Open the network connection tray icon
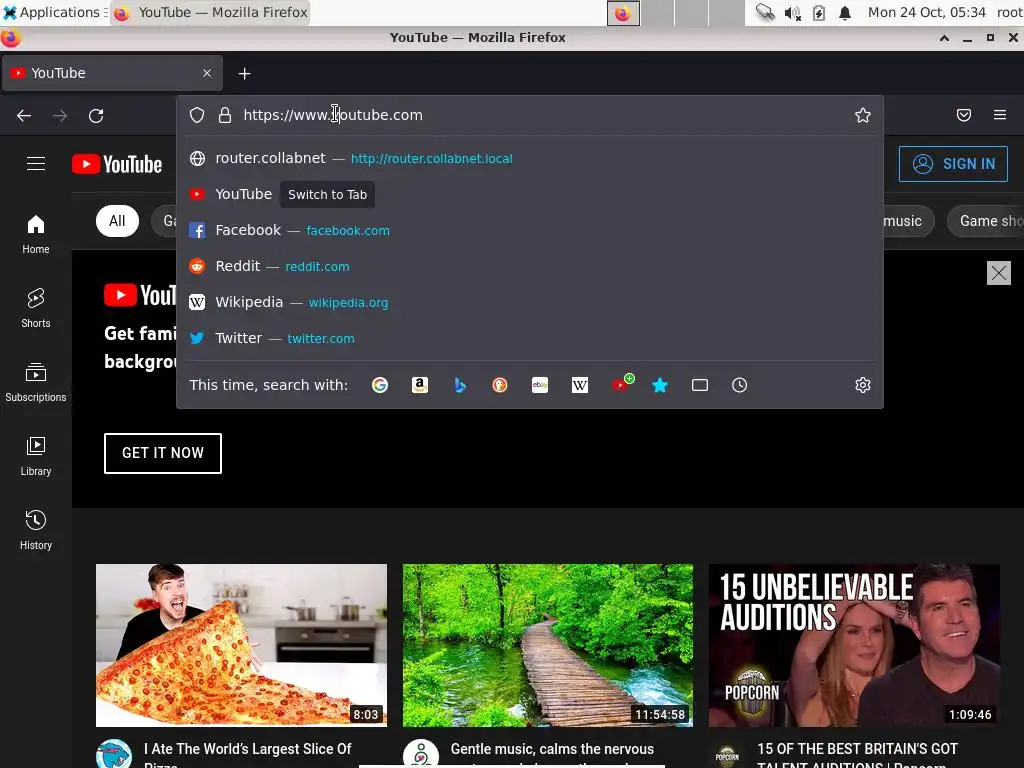This screenshot has width=1024, height=768. pos(765,12)
